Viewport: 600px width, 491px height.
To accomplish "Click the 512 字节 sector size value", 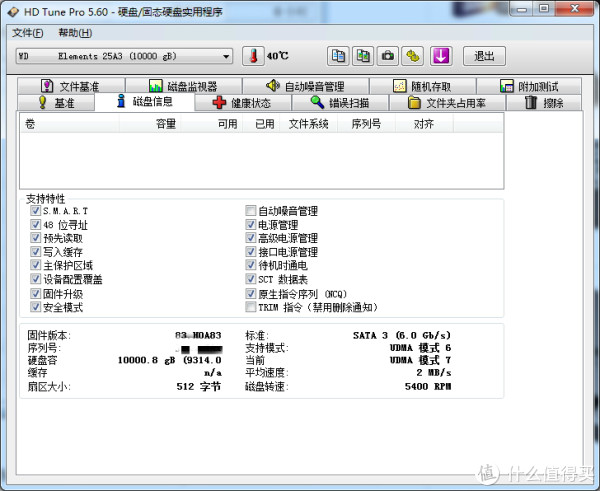I will (x=199, y=386).
